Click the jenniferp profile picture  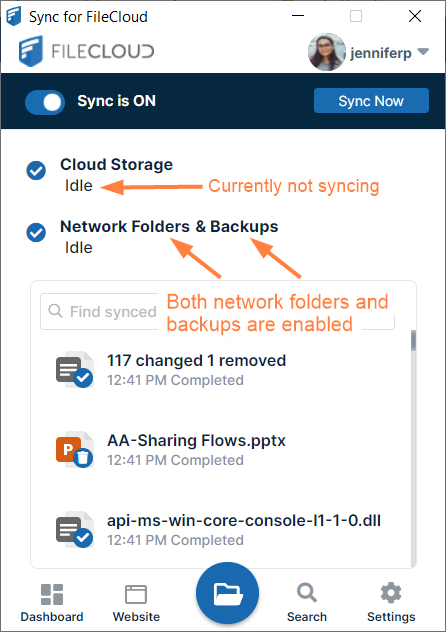pyautogui.click(x=327, y=52)
